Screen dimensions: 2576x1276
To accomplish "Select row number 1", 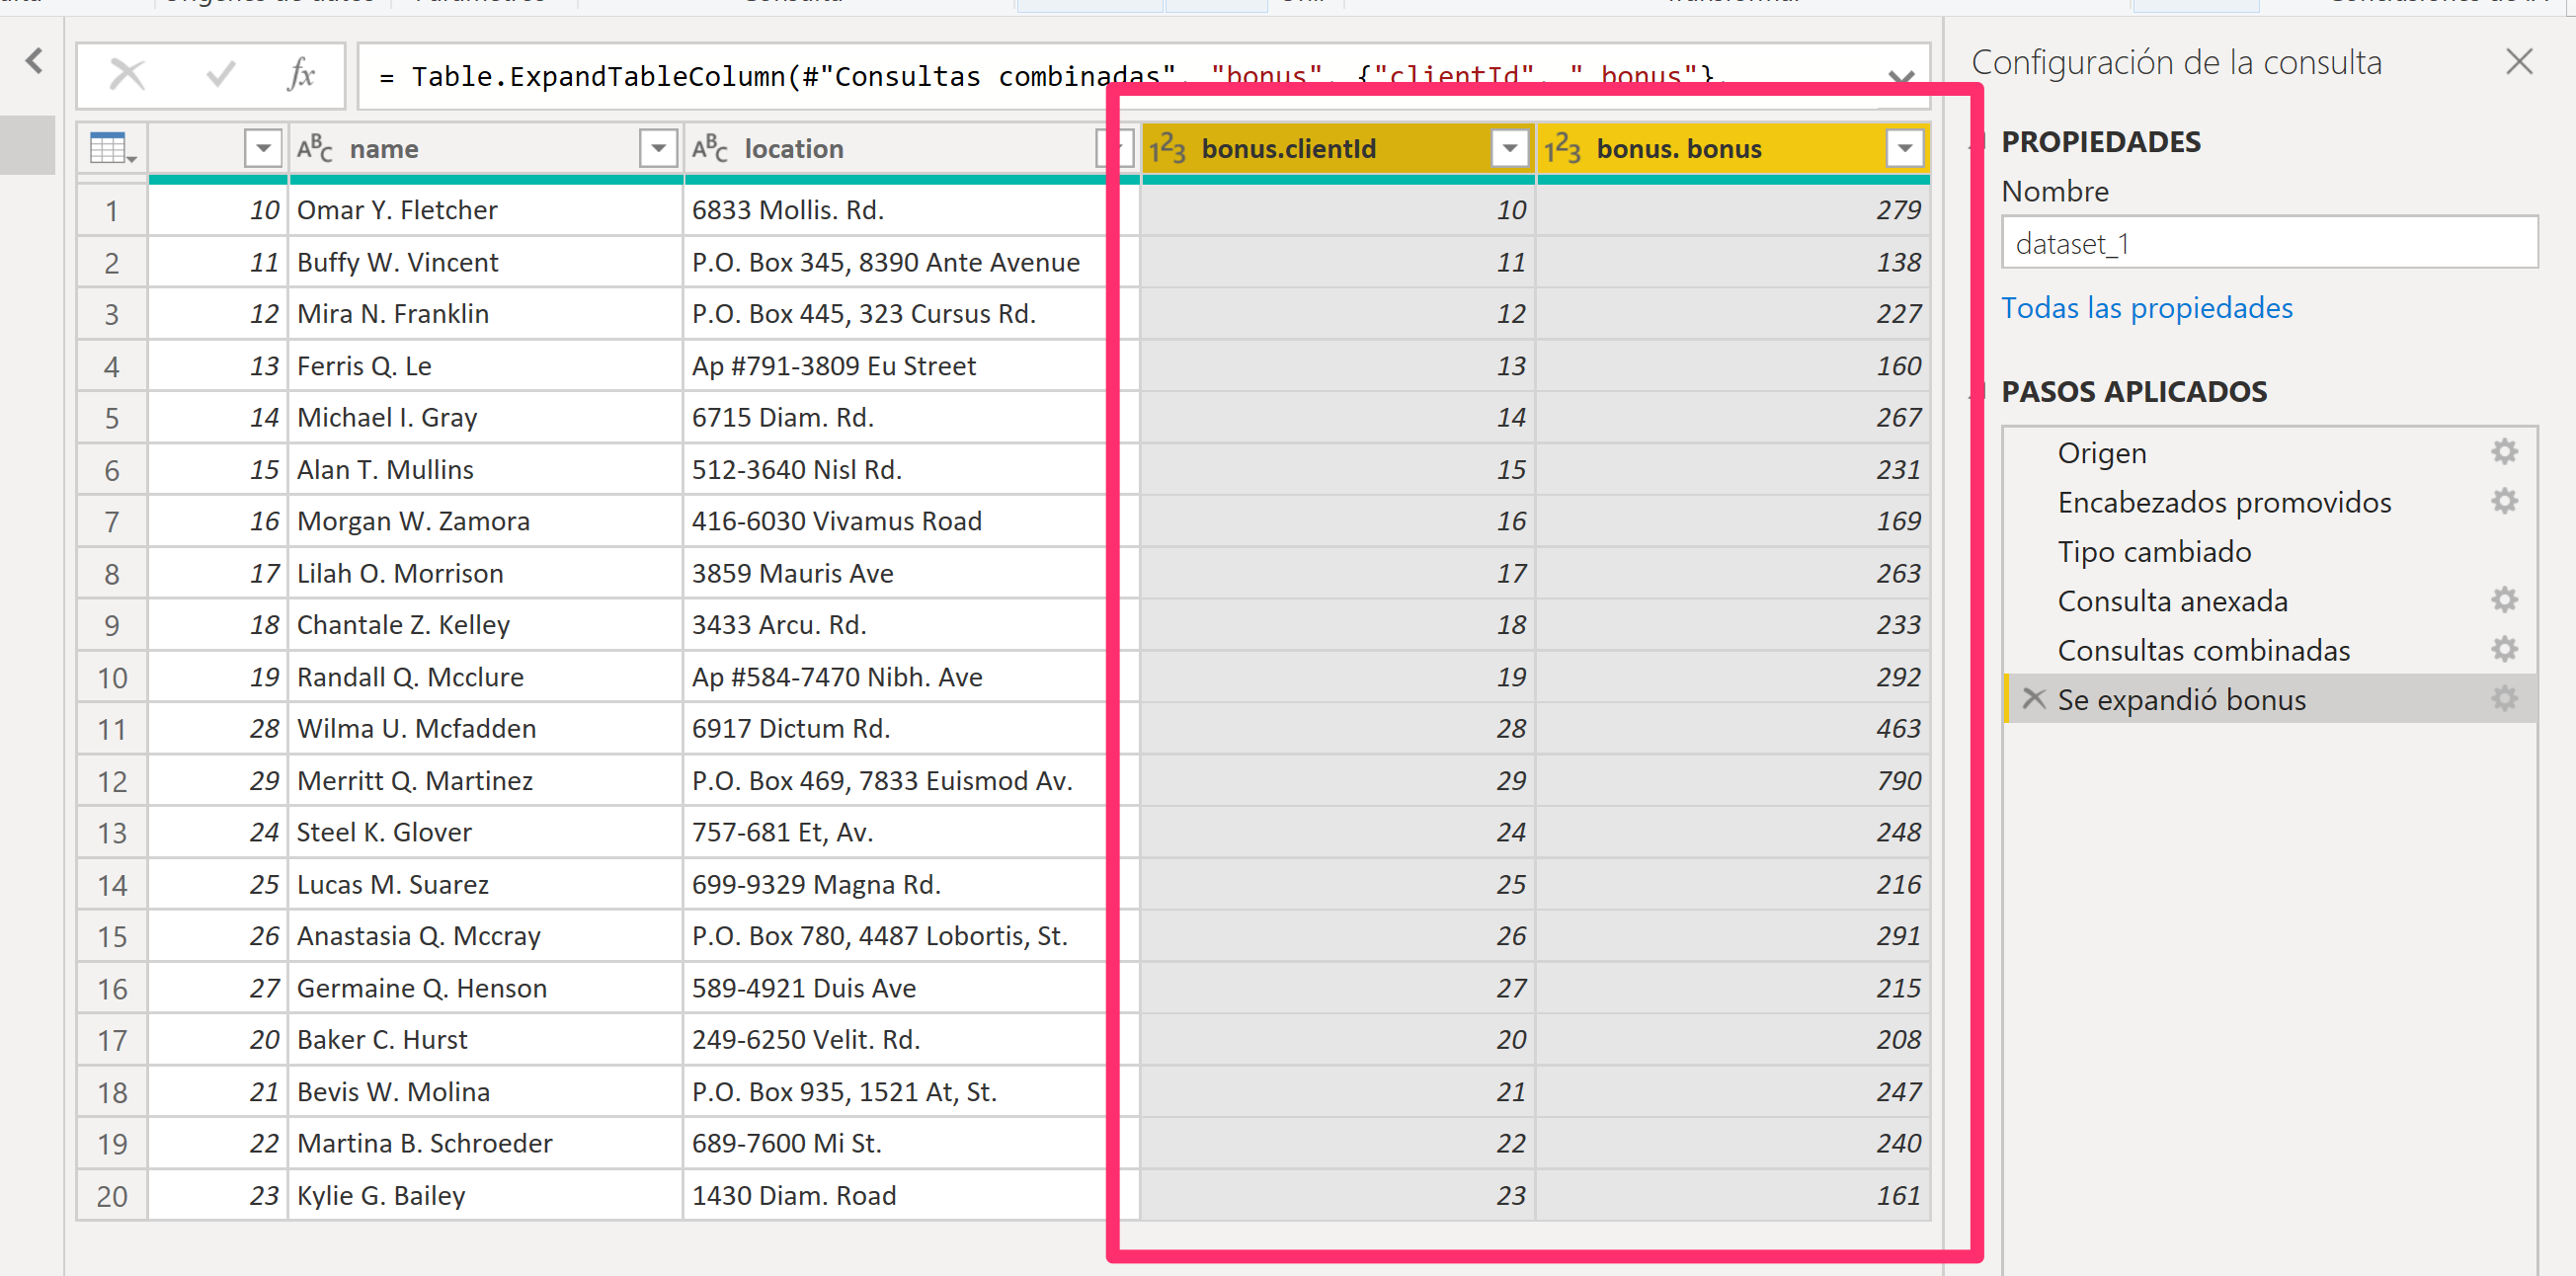I will pyautogui.click(x=112, y=210).
